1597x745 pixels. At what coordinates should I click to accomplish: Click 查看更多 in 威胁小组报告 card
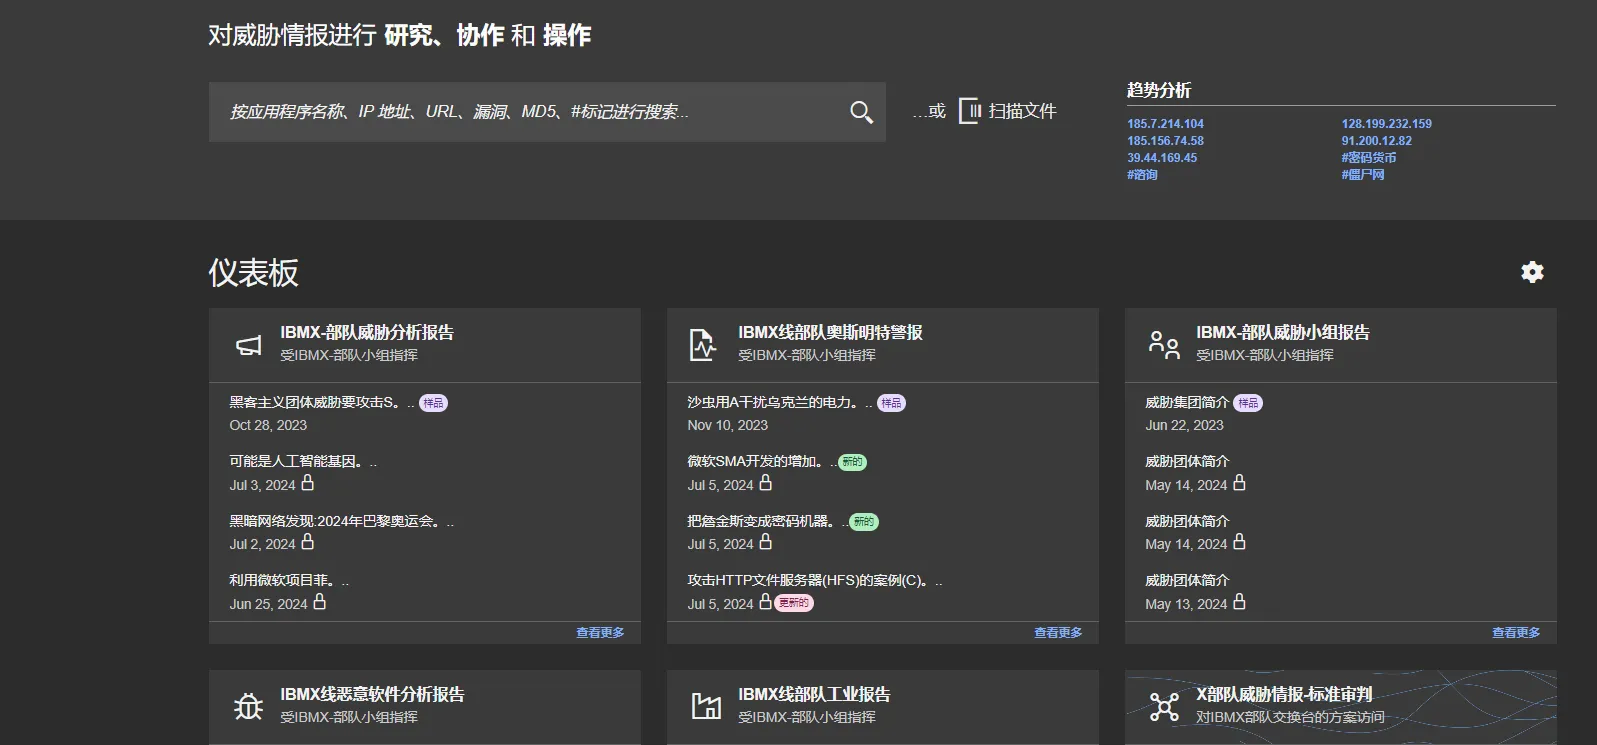[1516, 633]
